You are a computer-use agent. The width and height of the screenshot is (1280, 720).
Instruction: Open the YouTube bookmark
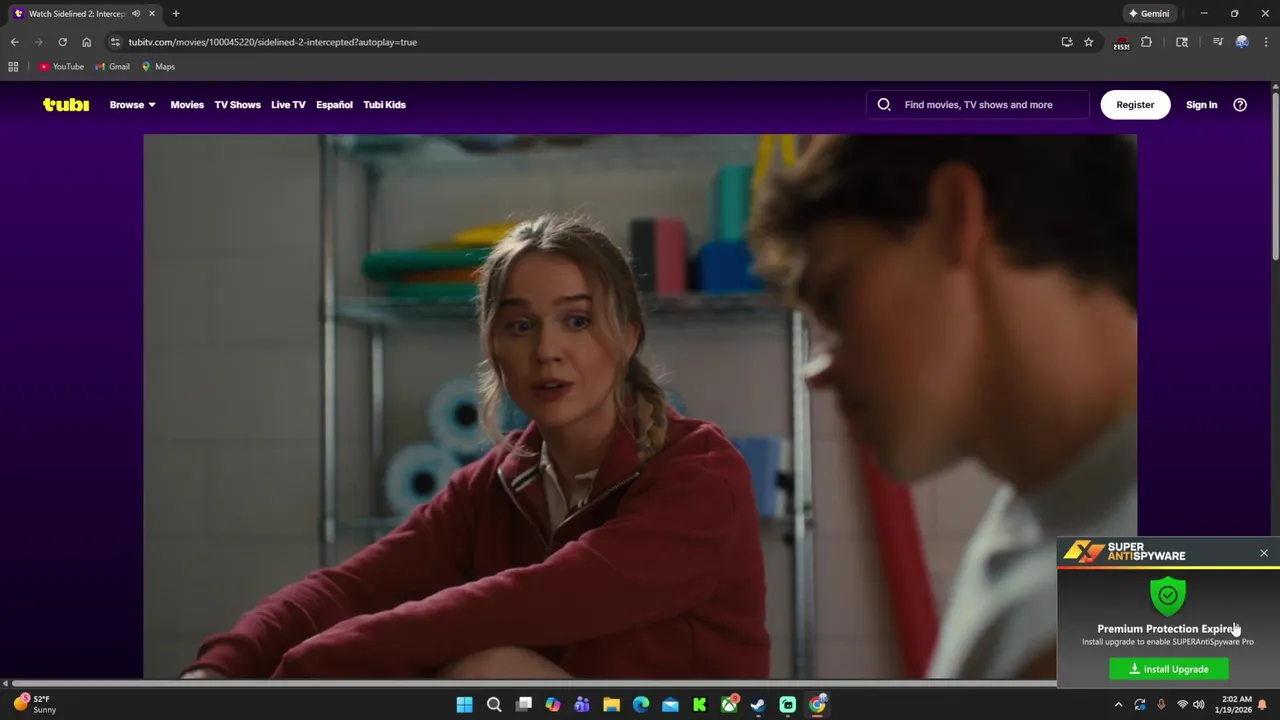pyautogui.click(x=61, y=67)
